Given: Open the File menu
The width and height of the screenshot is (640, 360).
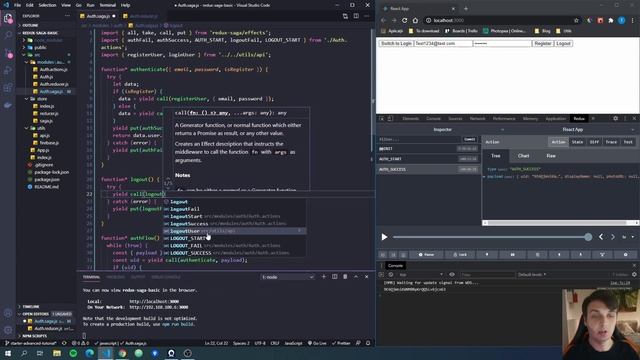Looking at the screenshot, I should [x=17, y=5].
